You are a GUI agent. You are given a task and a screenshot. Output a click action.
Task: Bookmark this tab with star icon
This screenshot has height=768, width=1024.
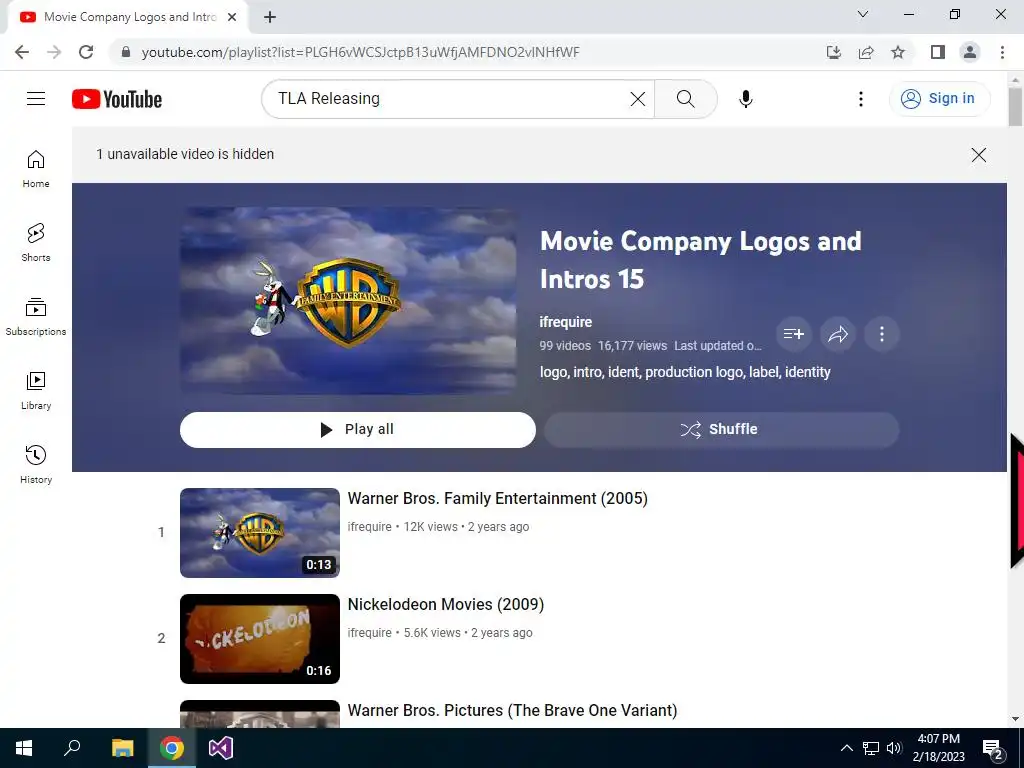(898, 52)
